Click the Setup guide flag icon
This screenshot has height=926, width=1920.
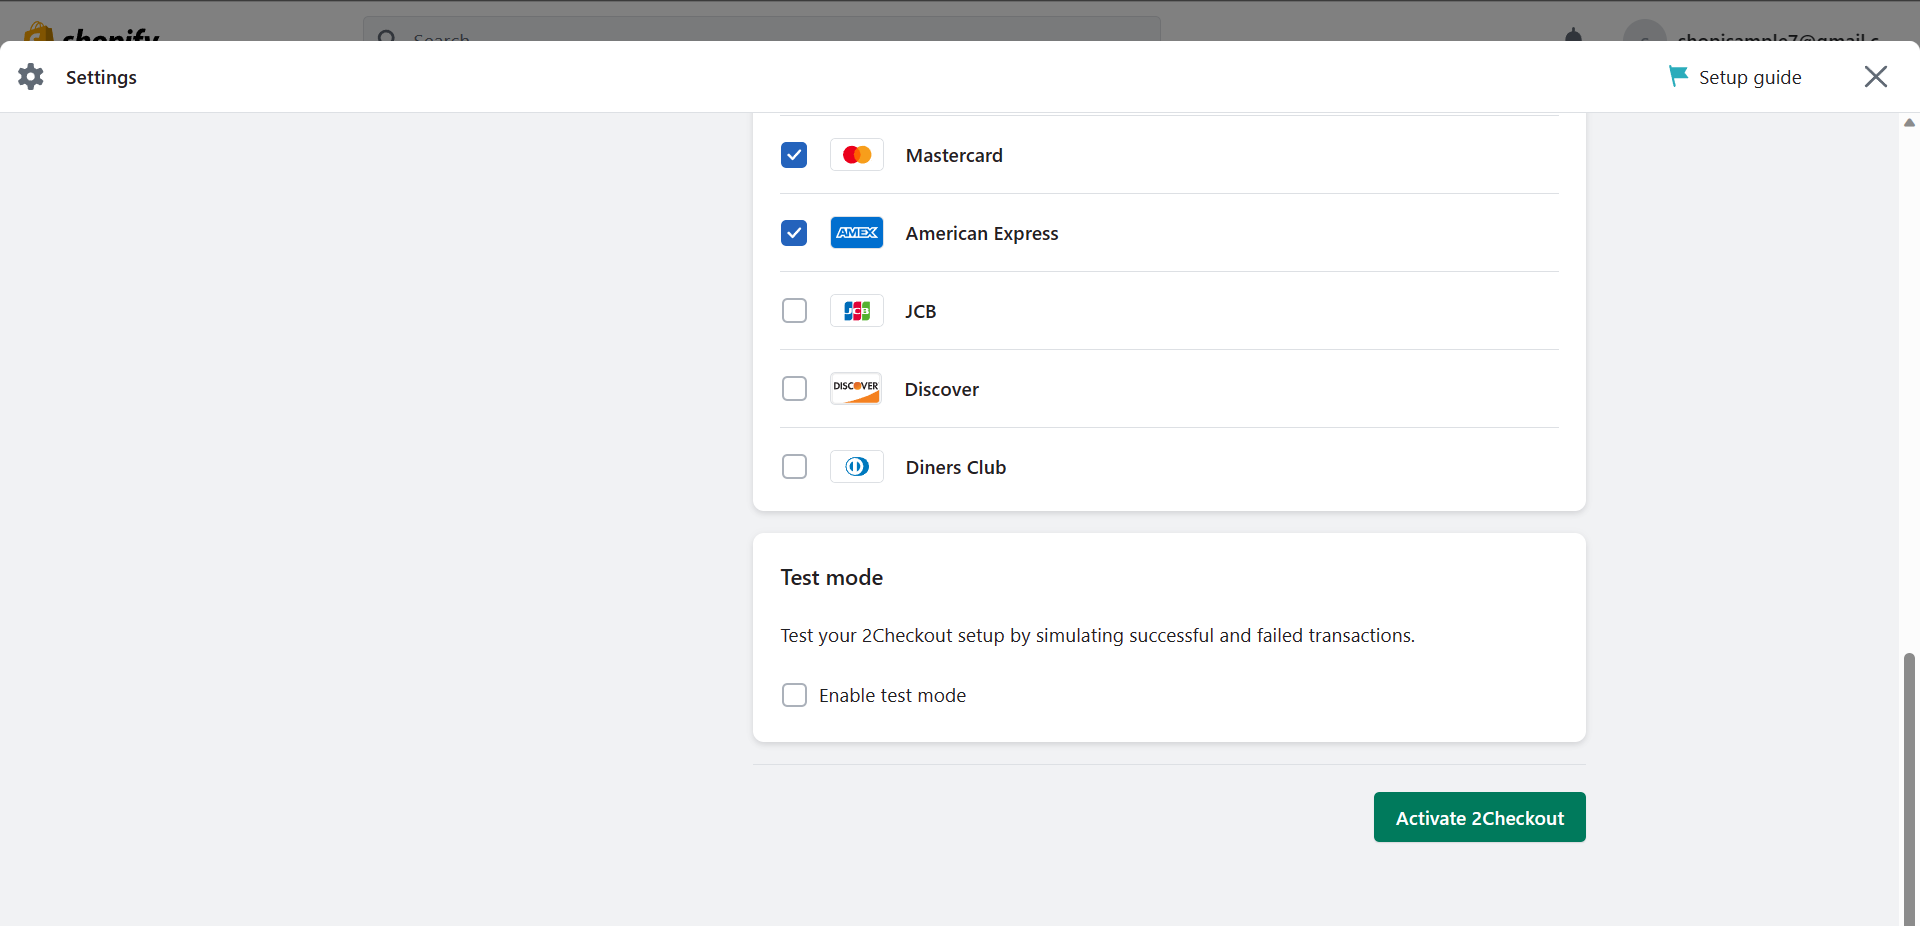tap(1678, 76)
